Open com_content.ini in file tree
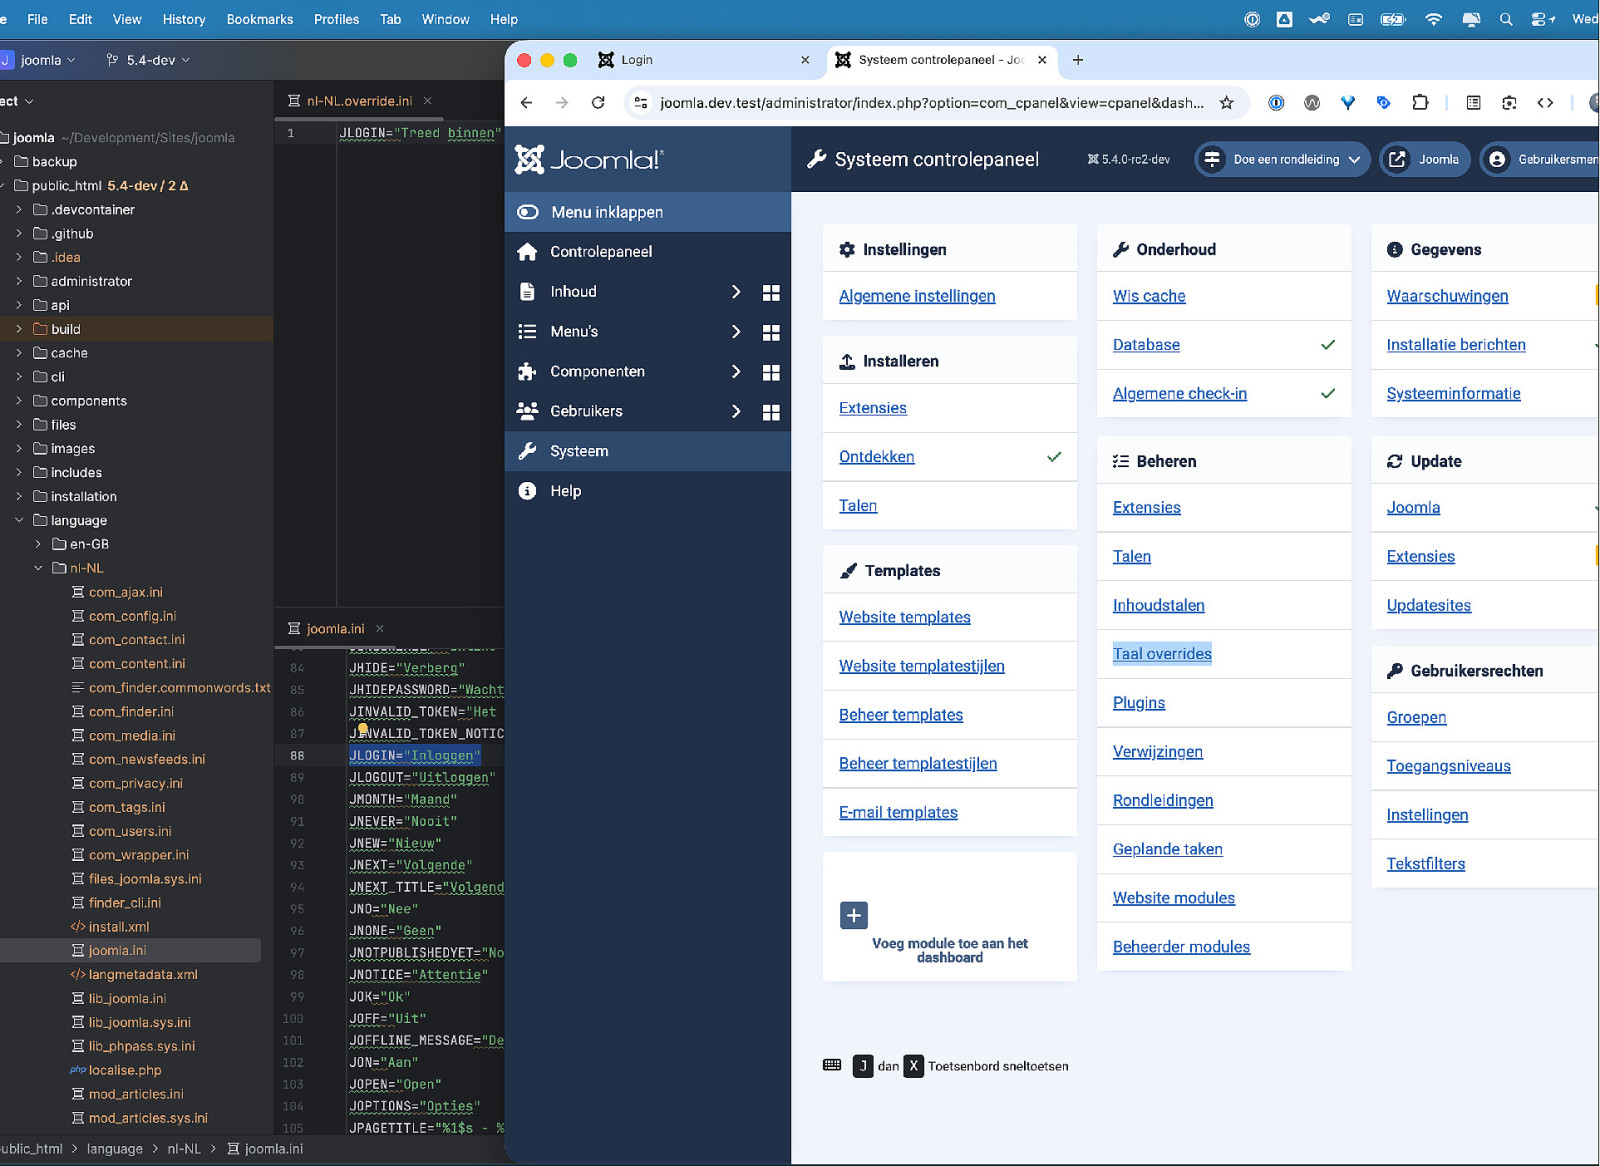1600x1166 pixels. [137, 664]
